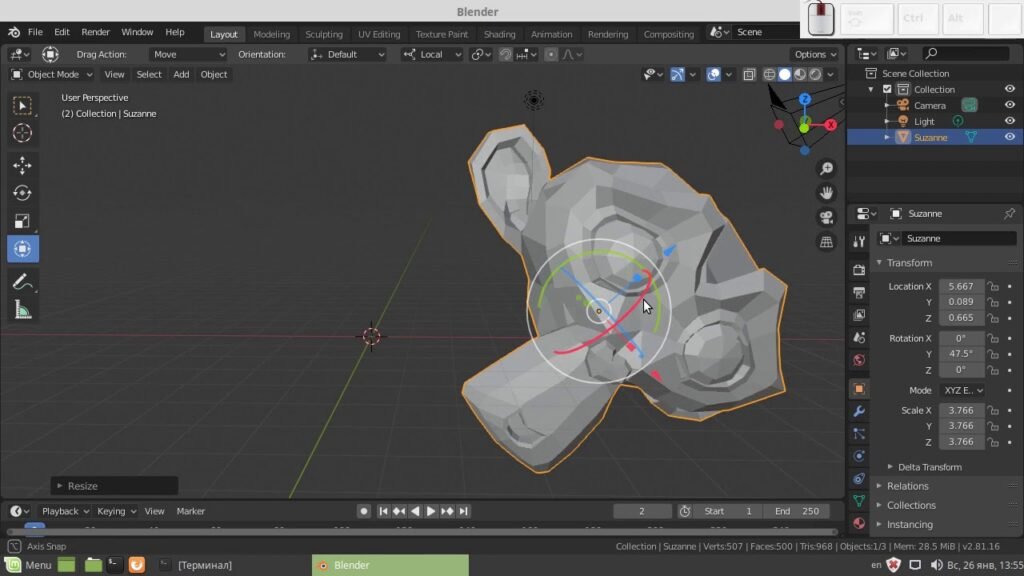The width and height of the screenshot is (1024, 576).
Task: Hide the Camera object eye icon
Action: [1010, 105]
